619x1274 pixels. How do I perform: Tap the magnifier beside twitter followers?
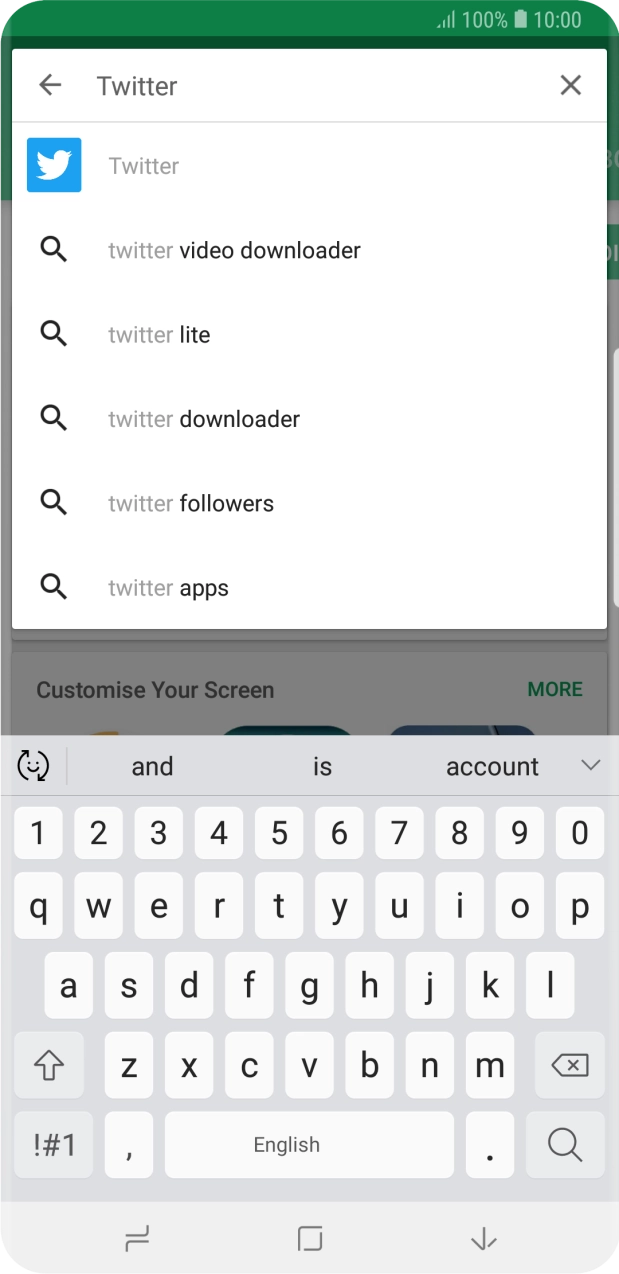[x=53, y=502]
